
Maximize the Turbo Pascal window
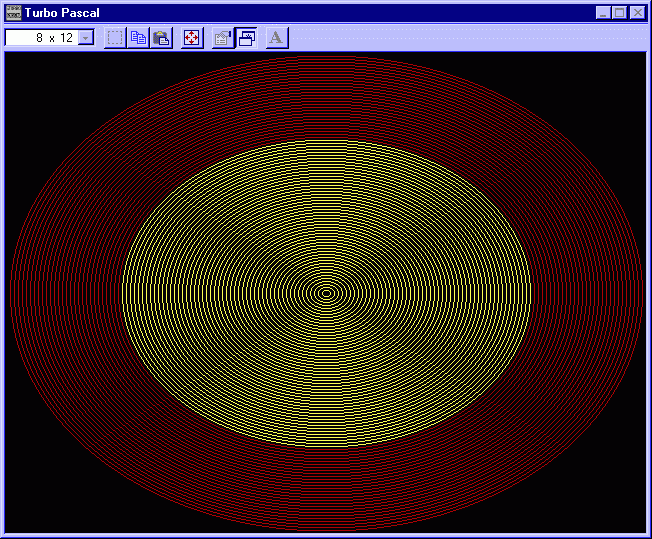pos(619,12)
